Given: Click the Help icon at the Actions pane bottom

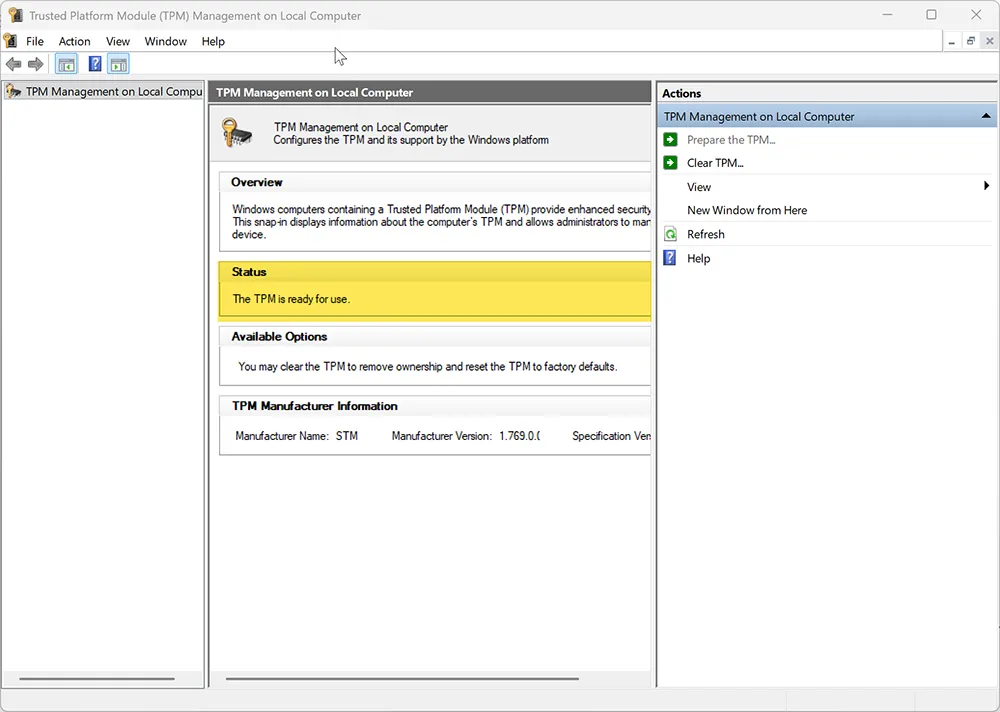Looking at the screenshot, I should [668, 258].
